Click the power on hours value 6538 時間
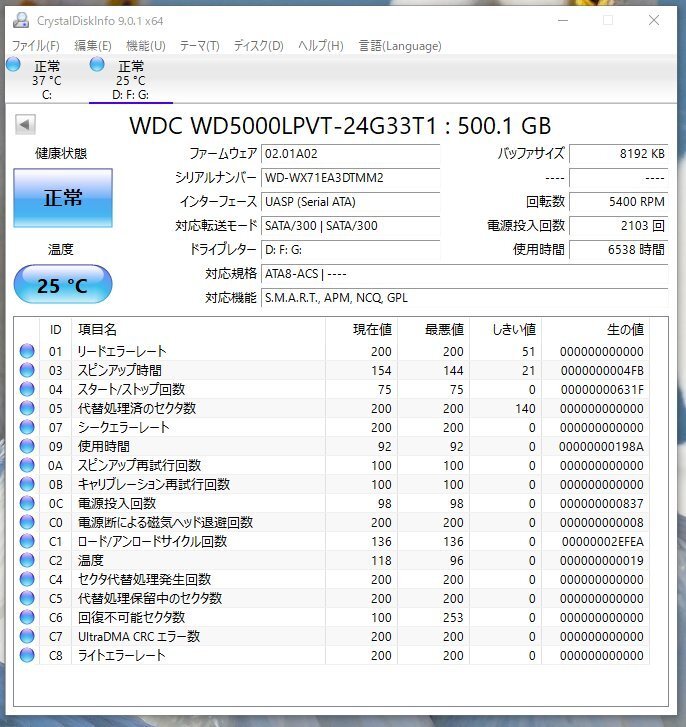 click(618, 250)
